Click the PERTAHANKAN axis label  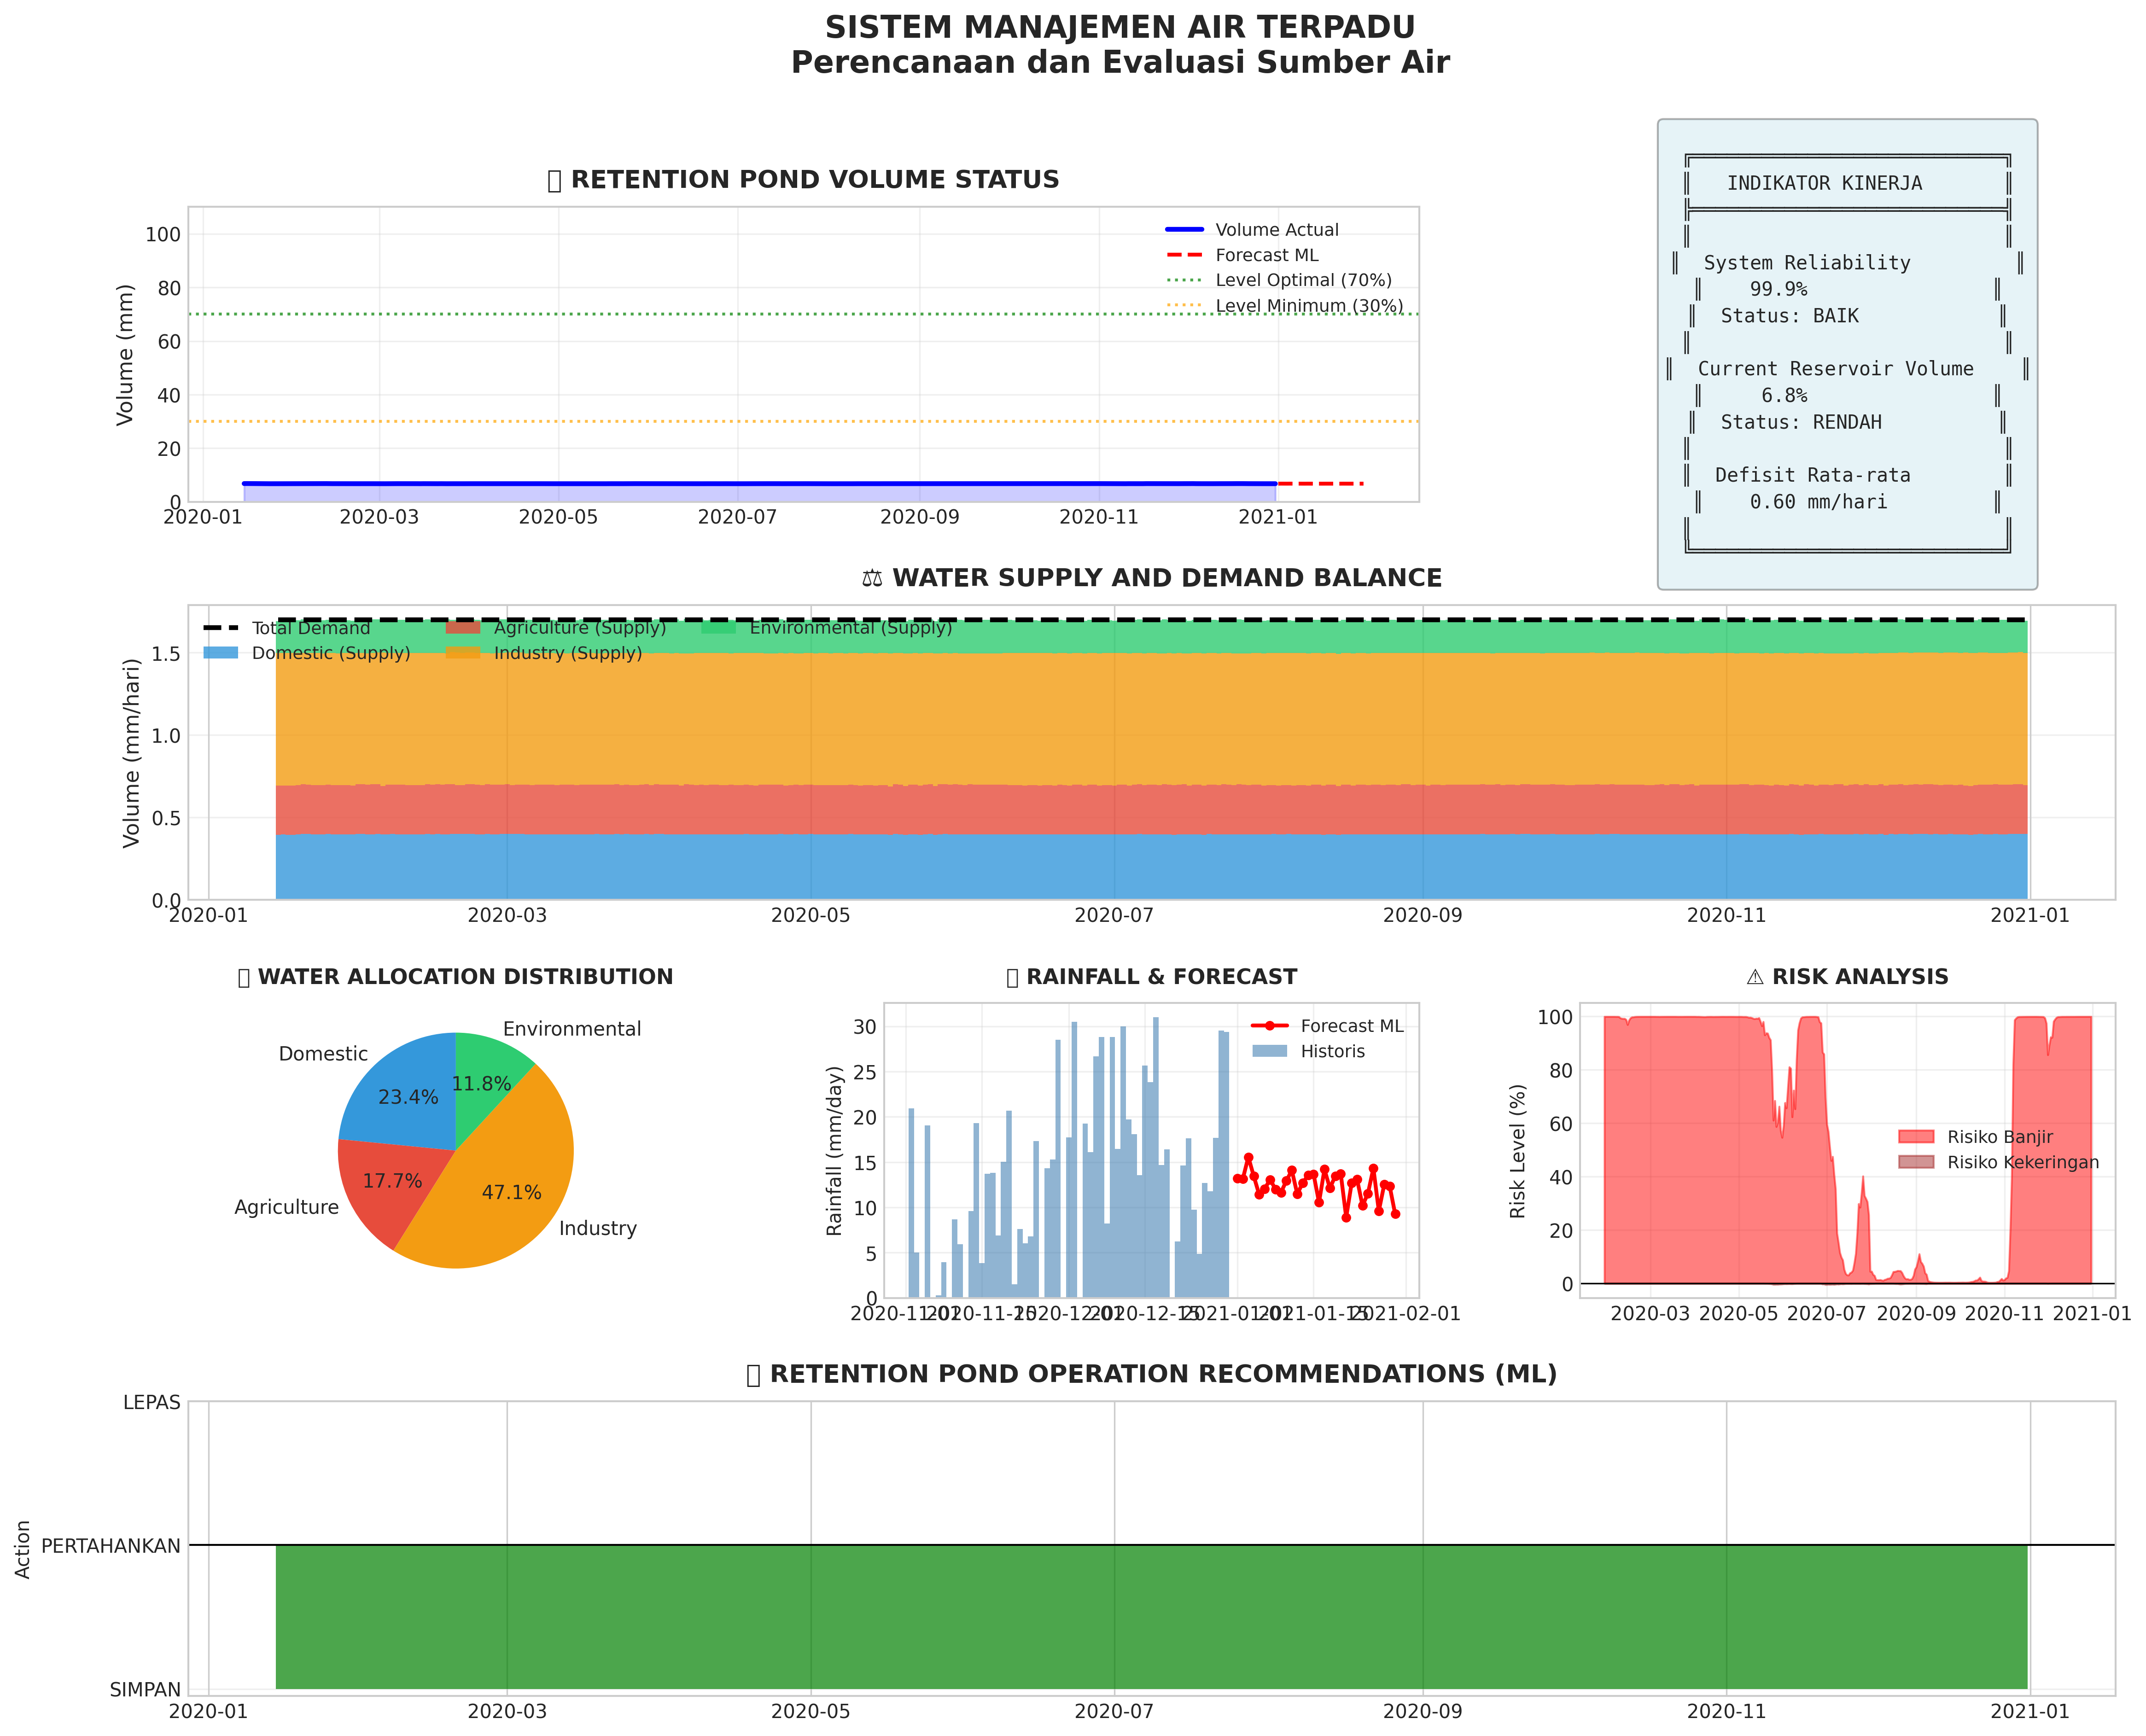click(x=111, y=1546)
